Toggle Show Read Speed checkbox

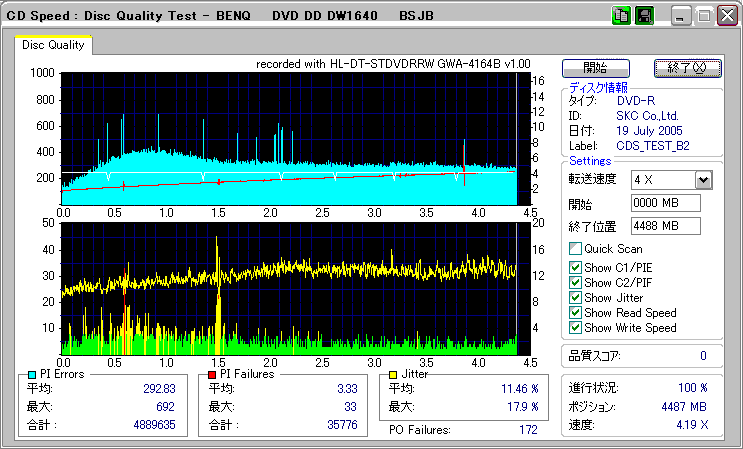575,313
